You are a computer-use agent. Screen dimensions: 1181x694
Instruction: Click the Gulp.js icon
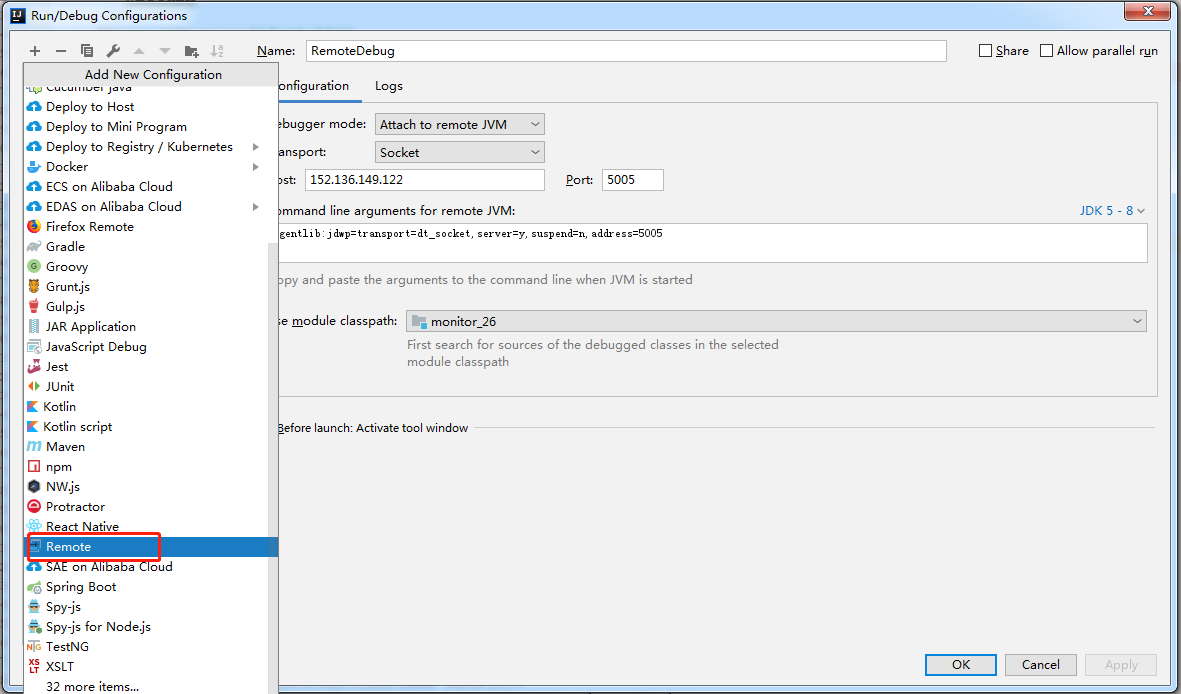34,307
